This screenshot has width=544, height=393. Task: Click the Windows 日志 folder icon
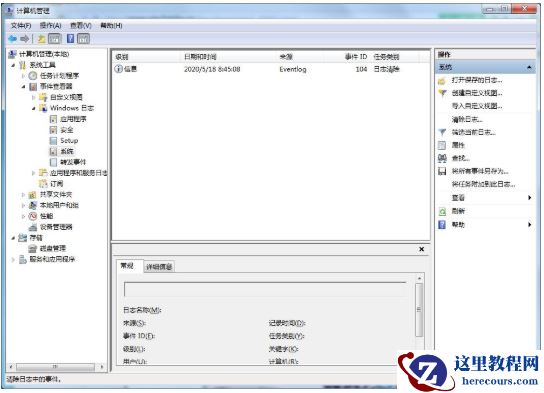43,108
